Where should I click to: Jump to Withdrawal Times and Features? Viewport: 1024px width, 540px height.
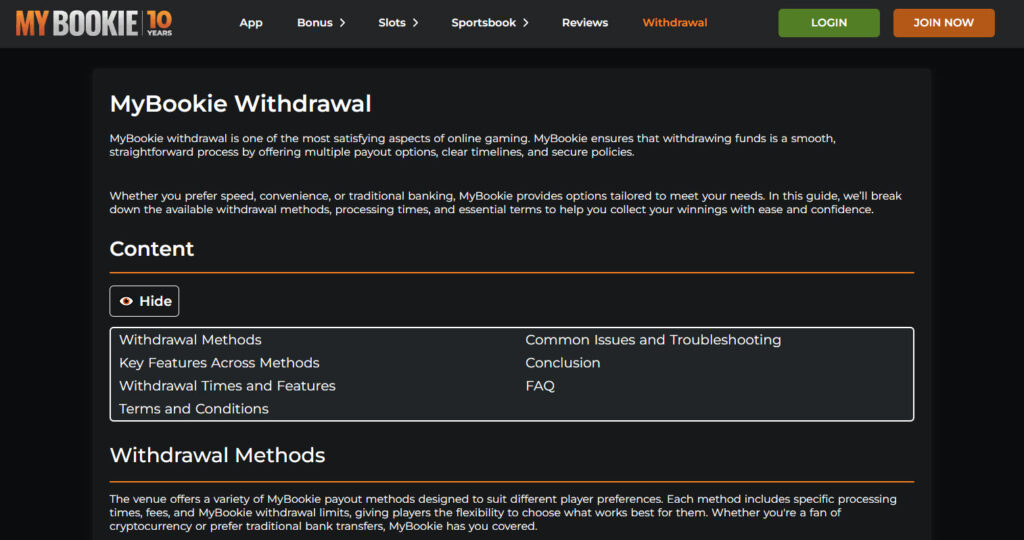[227, 385]
